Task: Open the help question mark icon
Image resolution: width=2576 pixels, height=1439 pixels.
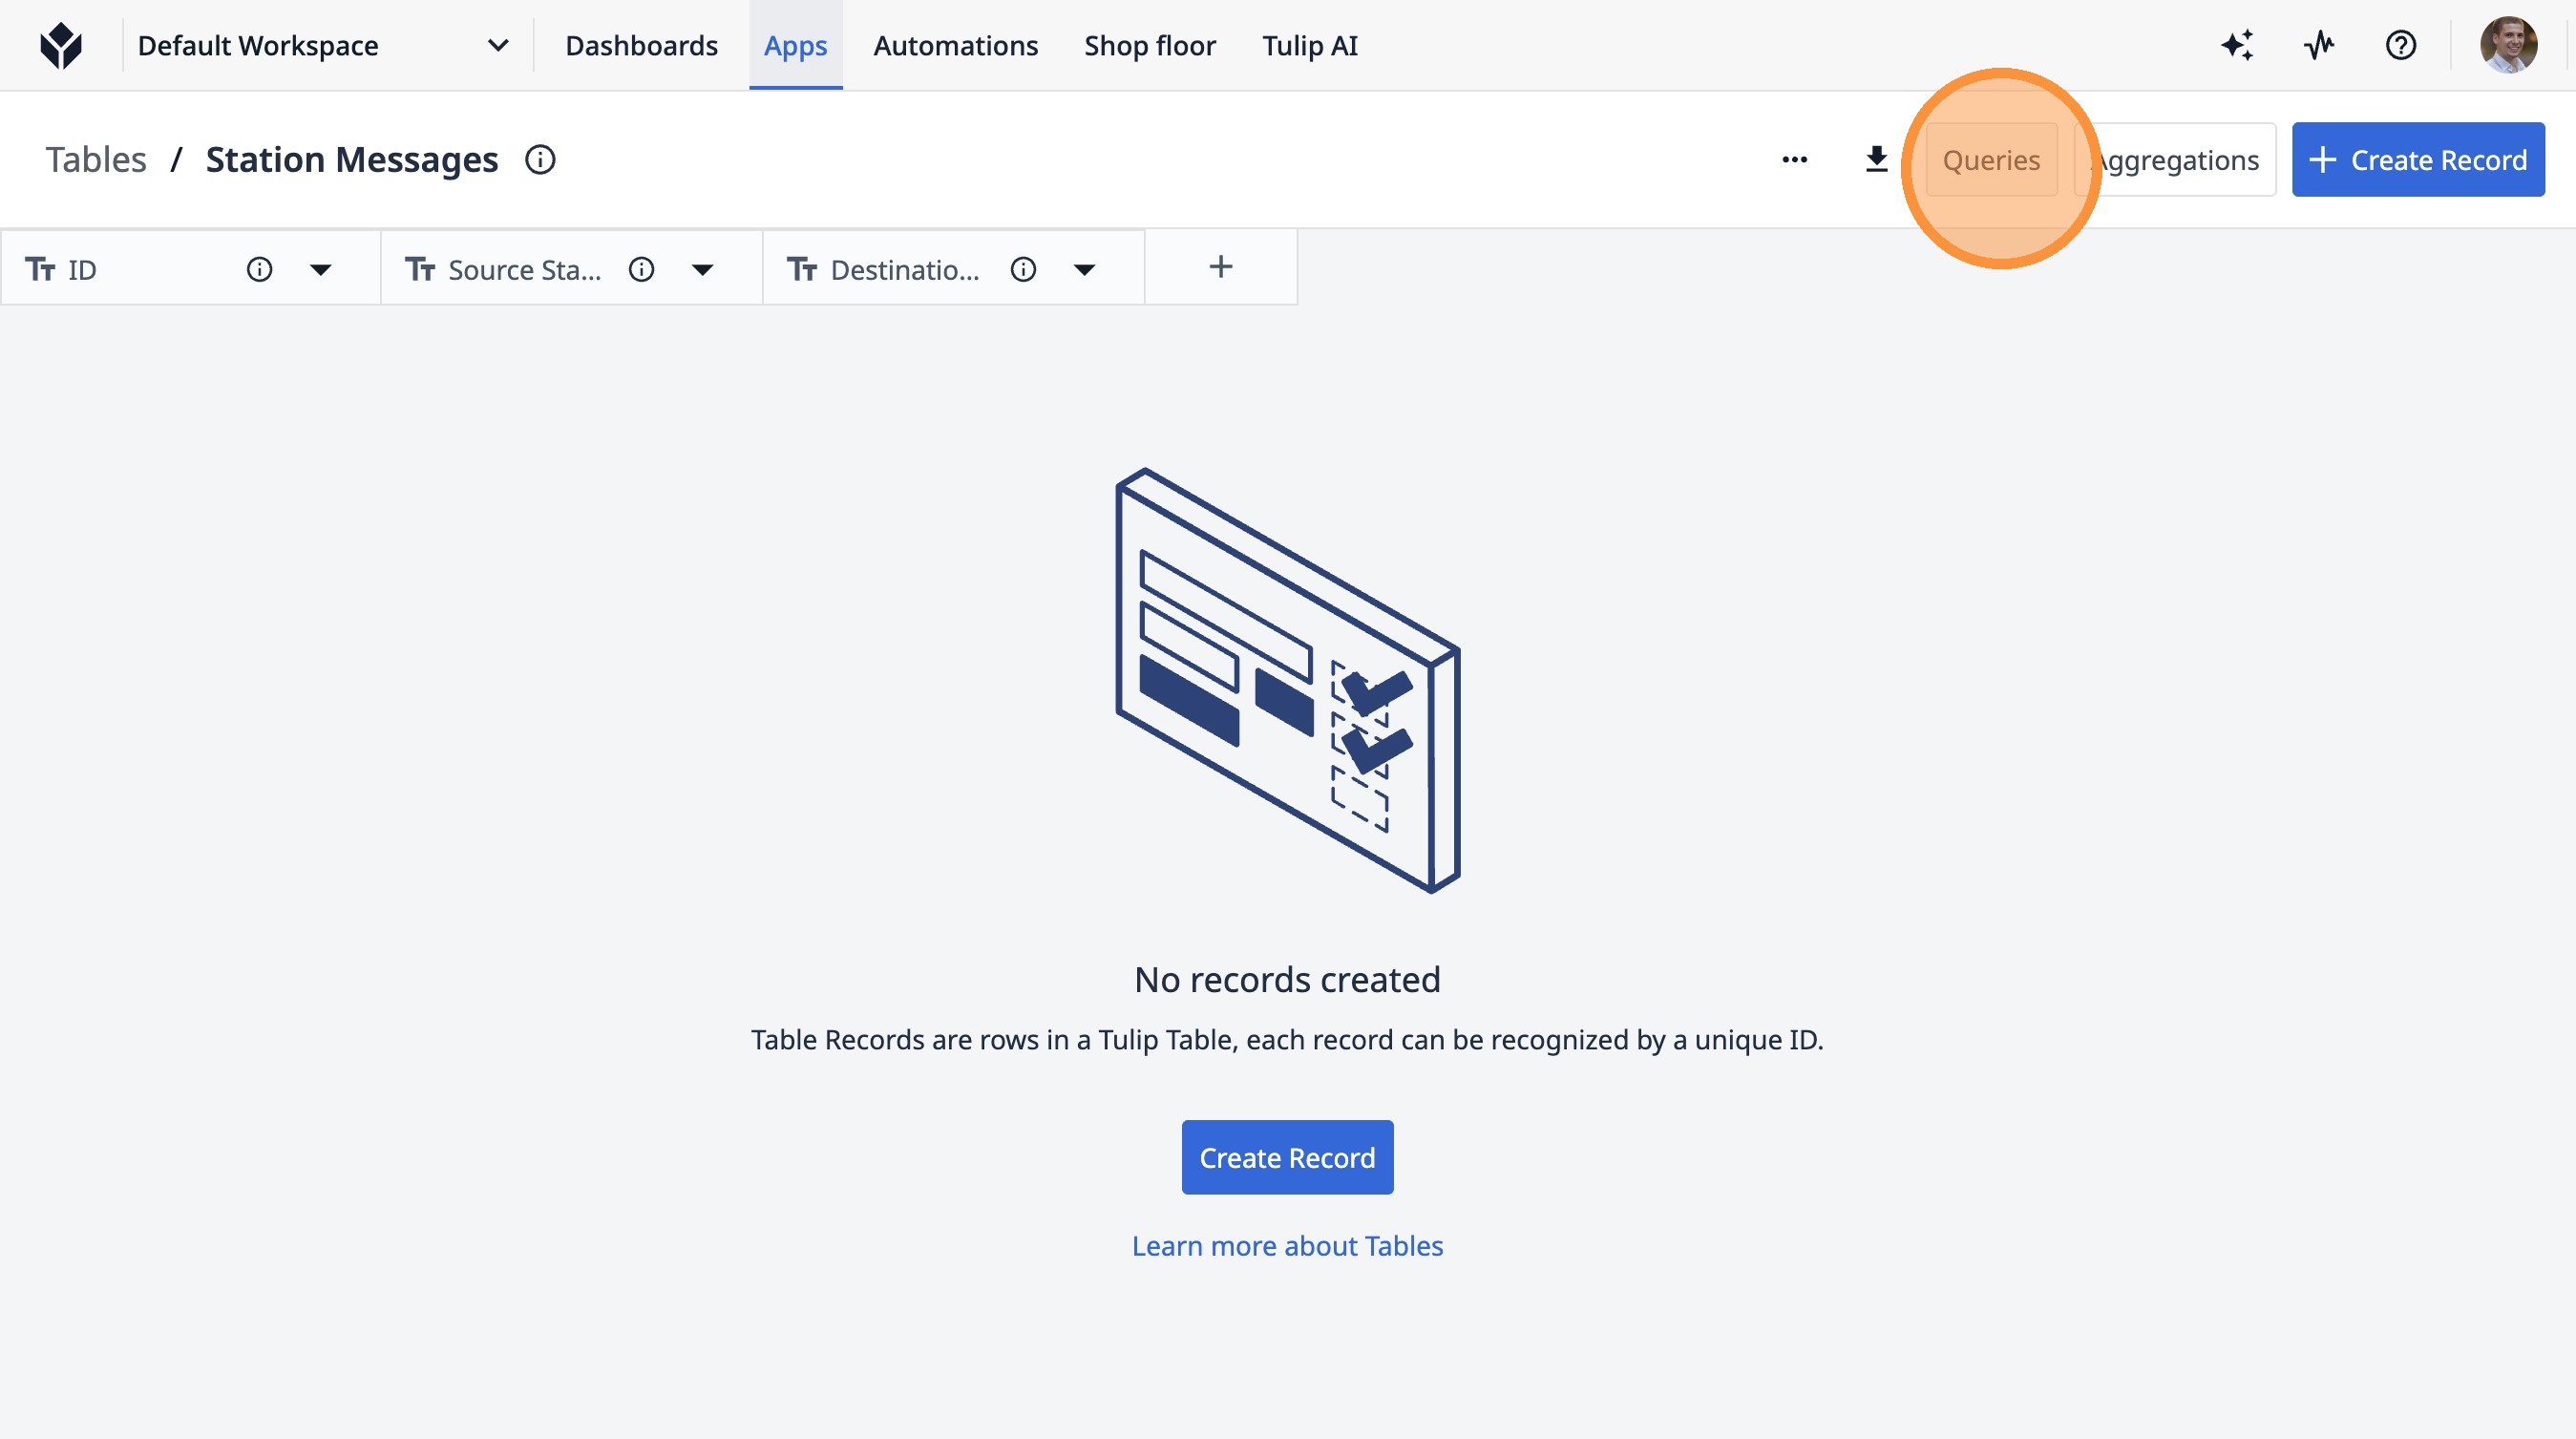Action: (2401, 46)
